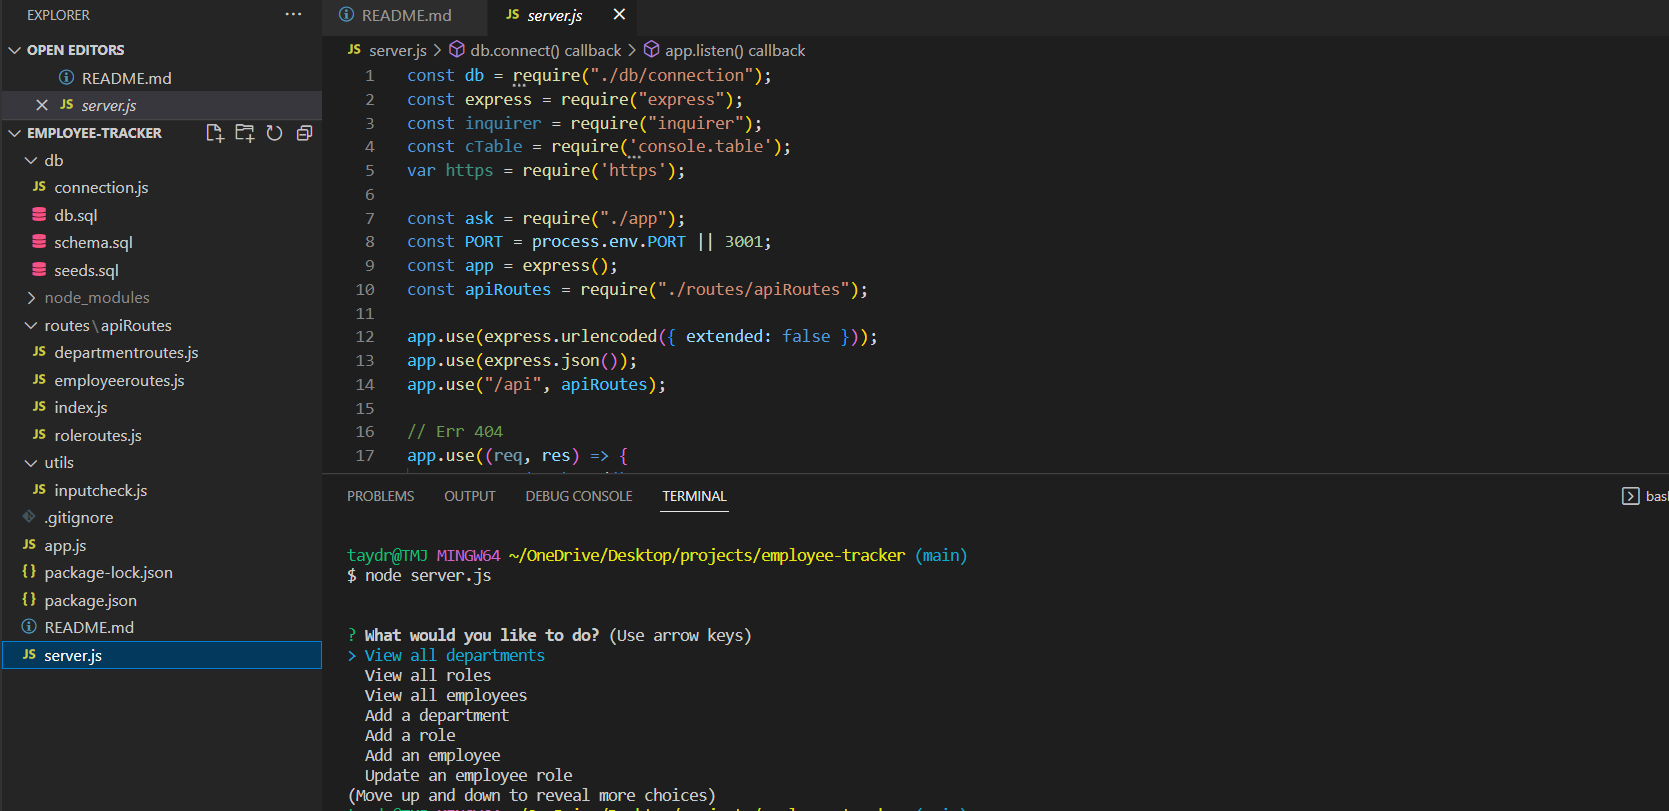Click 'View all departments' in the terminal
The image size is (1669, 811).
(x=455, y=655)
